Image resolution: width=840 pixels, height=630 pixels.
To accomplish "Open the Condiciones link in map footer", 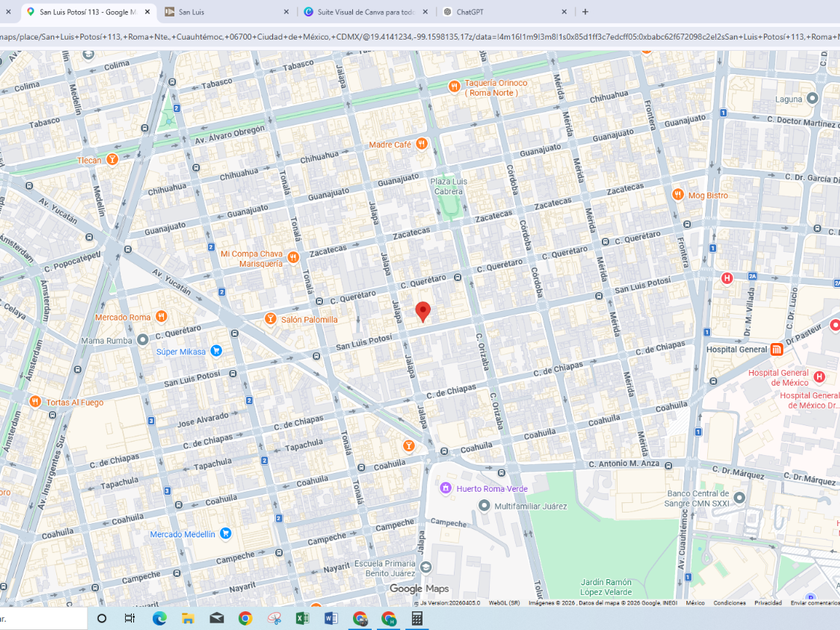I will coord(729,603).
